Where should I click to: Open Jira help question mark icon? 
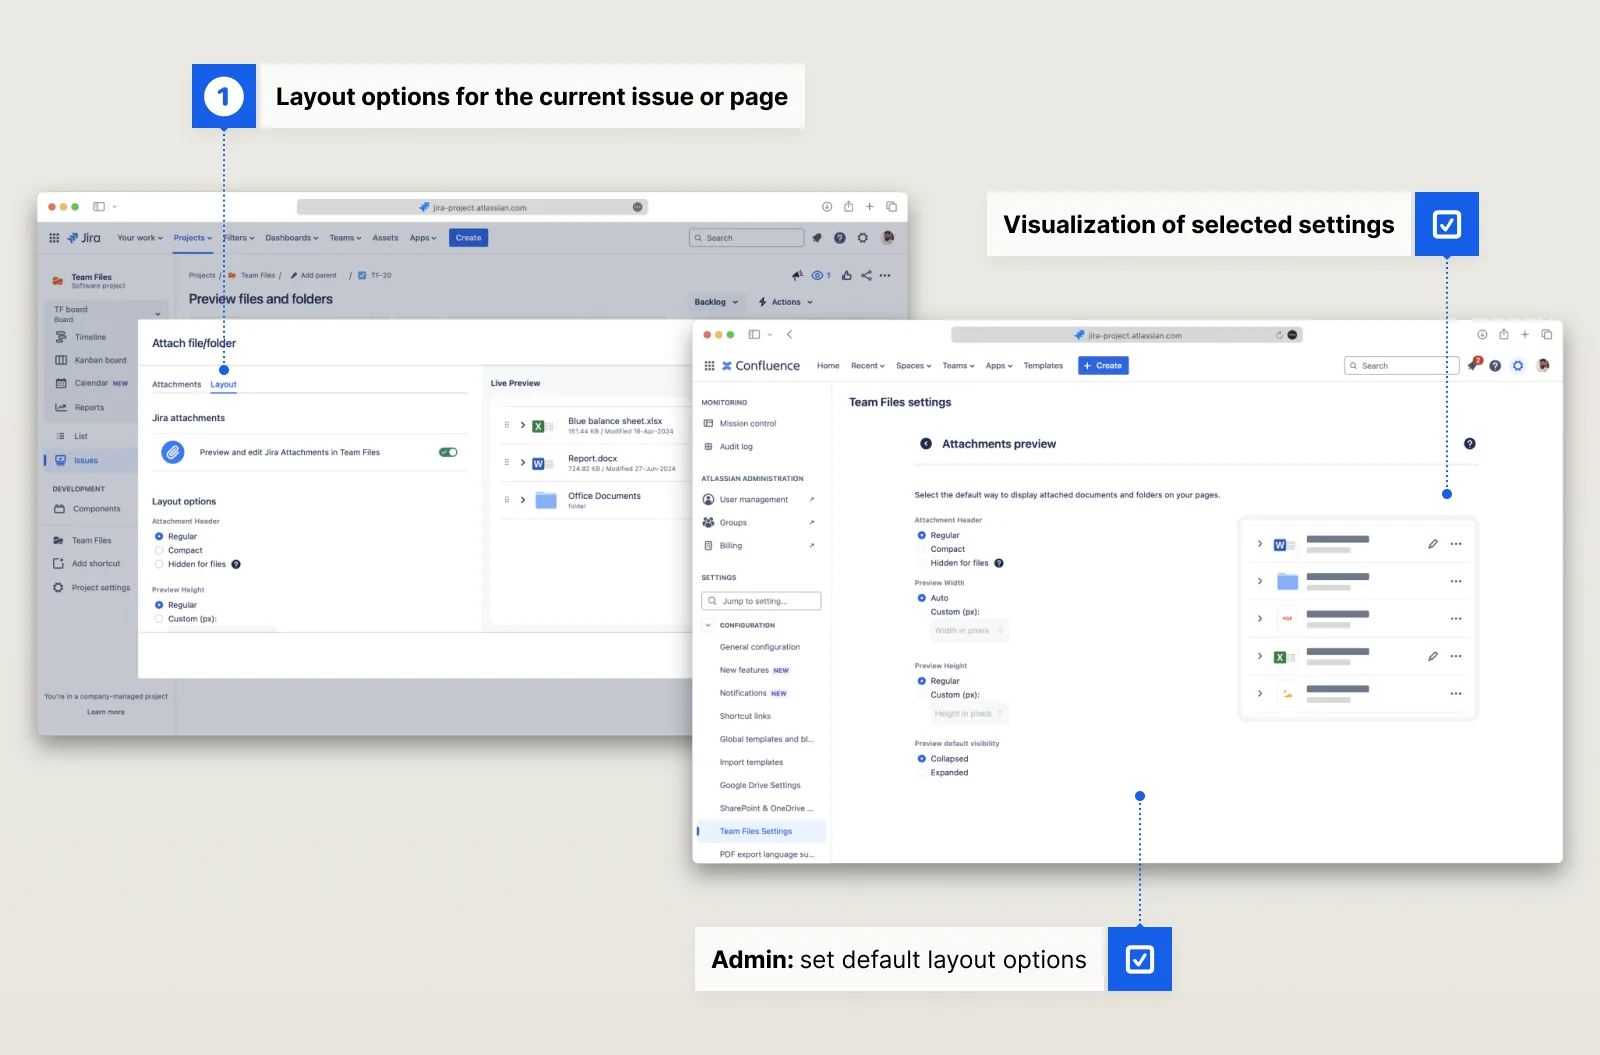[840, 238]
